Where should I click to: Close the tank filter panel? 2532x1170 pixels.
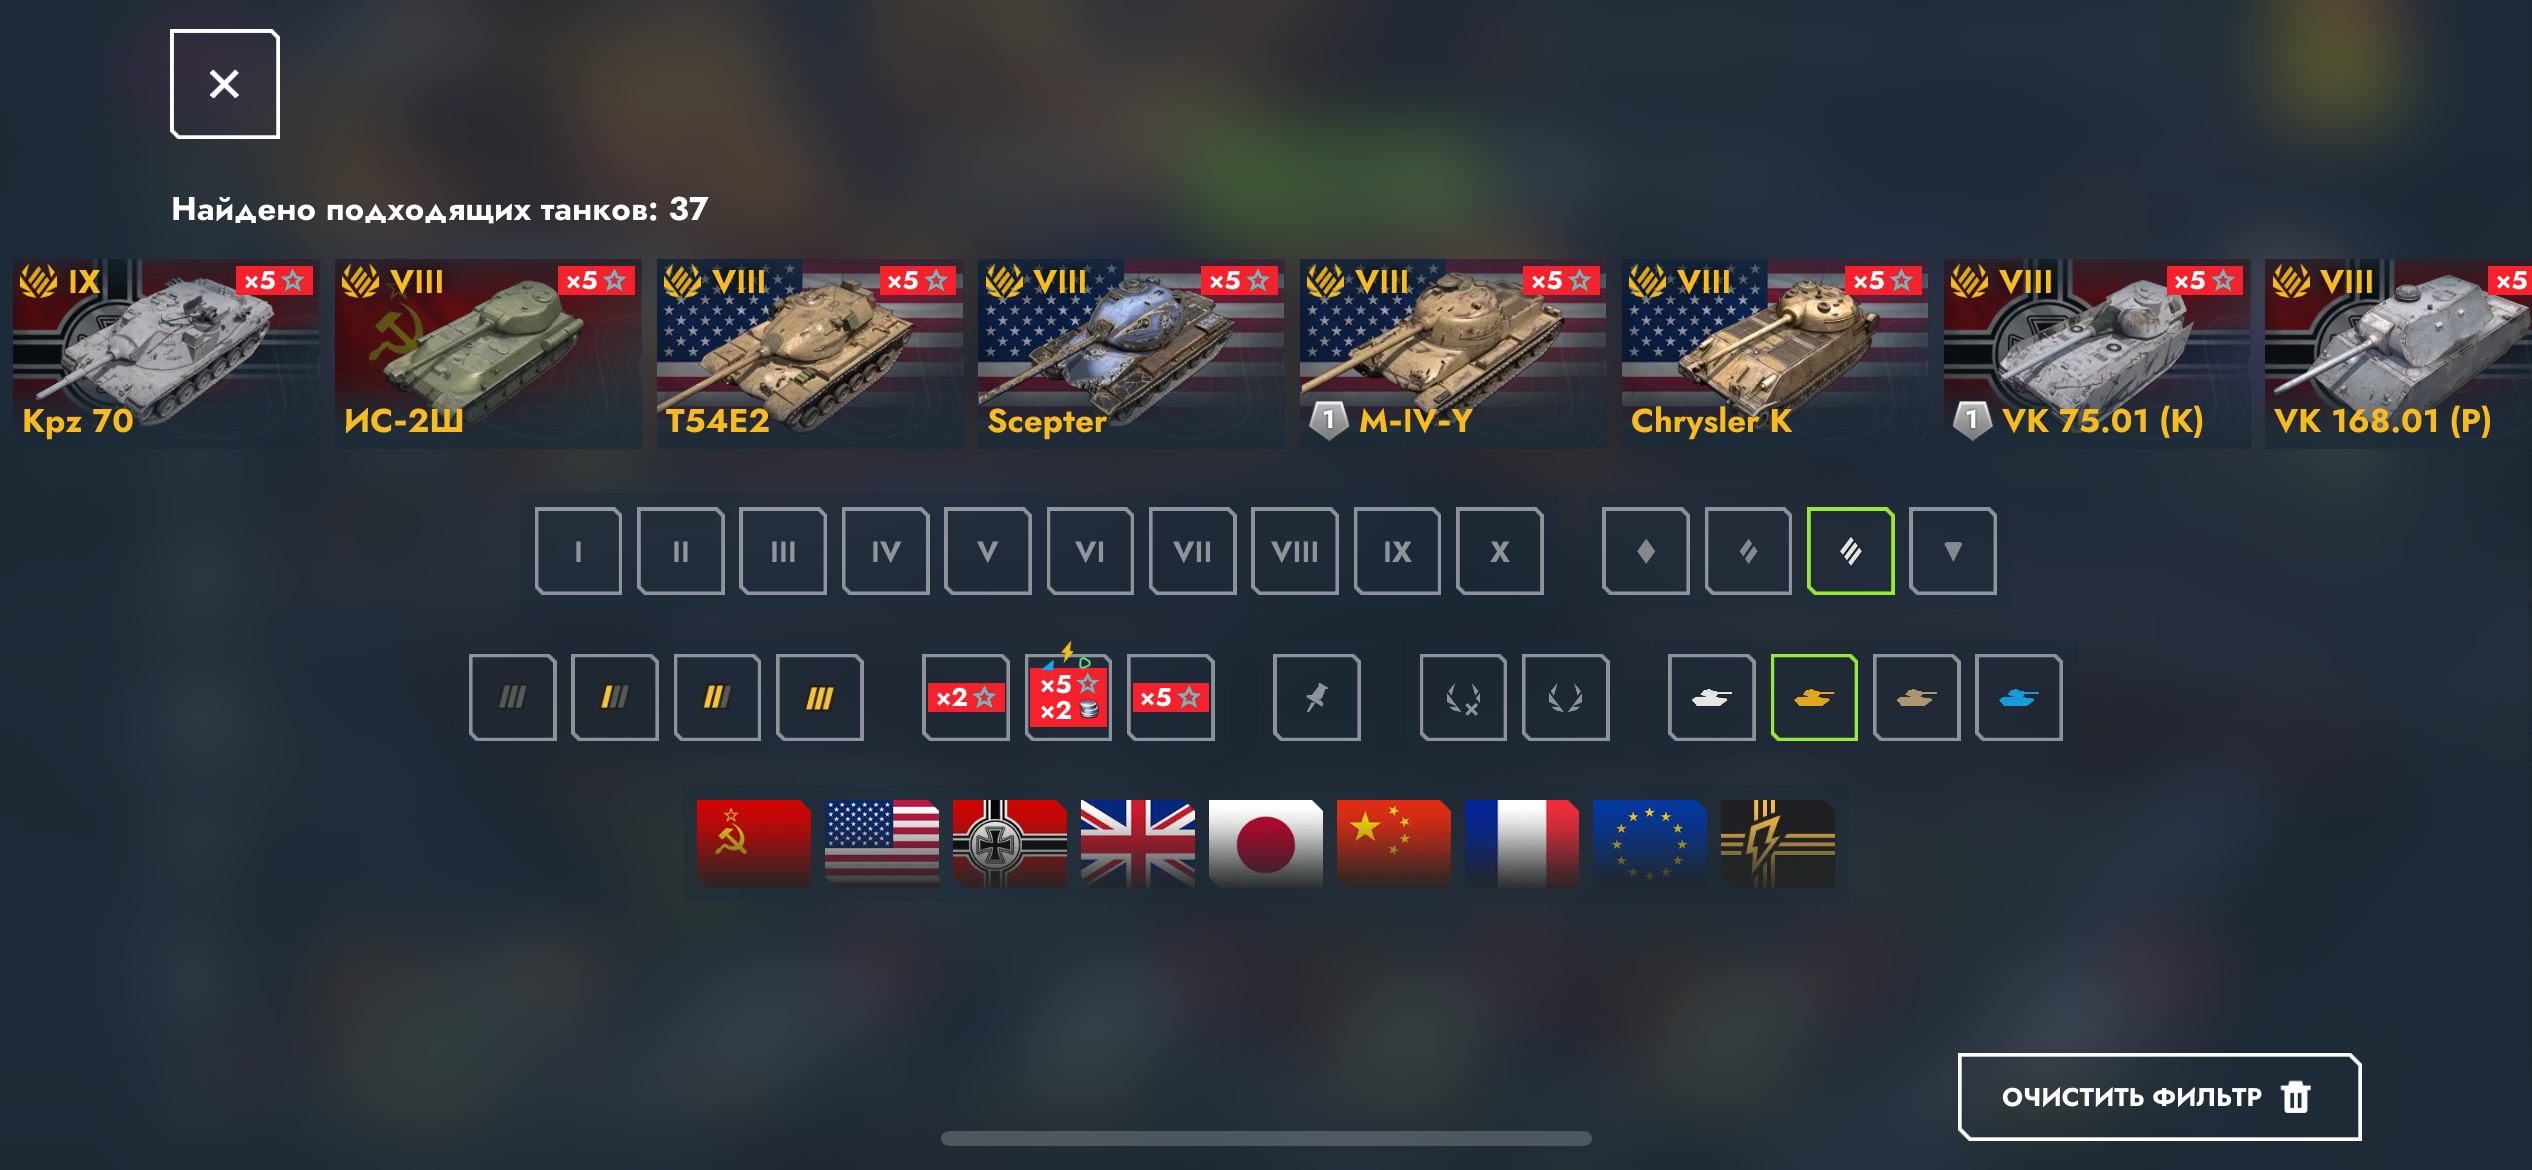[x=225, y=84]
